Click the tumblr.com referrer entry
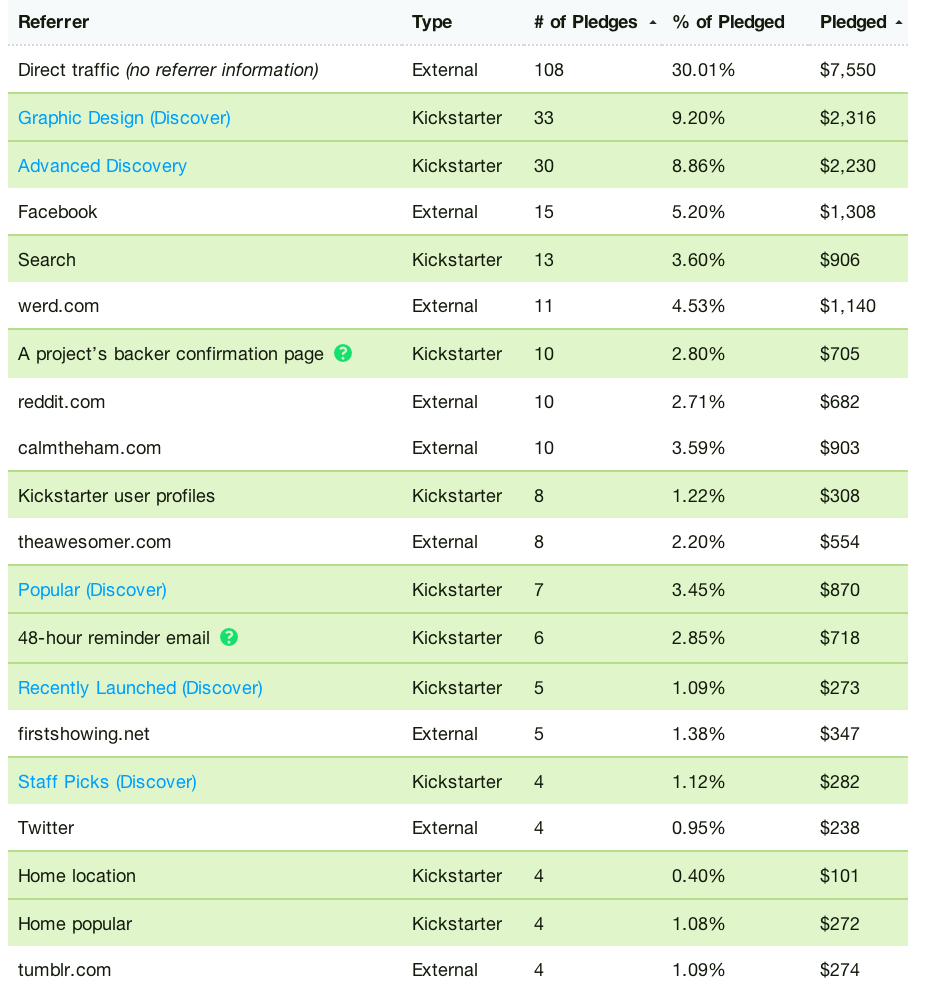936x988 pixels. point(64,970)
